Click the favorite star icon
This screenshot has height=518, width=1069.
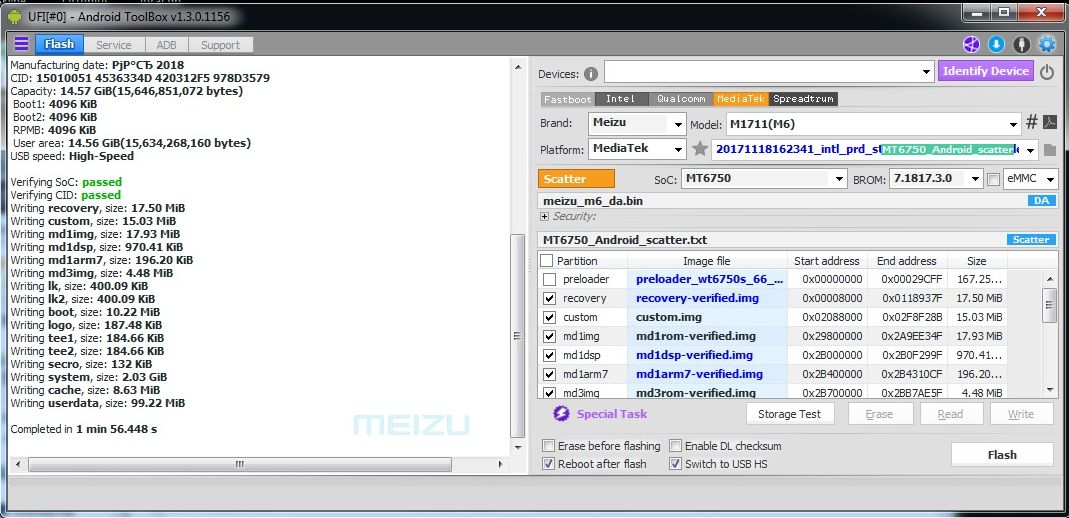(x=699, y=149)
